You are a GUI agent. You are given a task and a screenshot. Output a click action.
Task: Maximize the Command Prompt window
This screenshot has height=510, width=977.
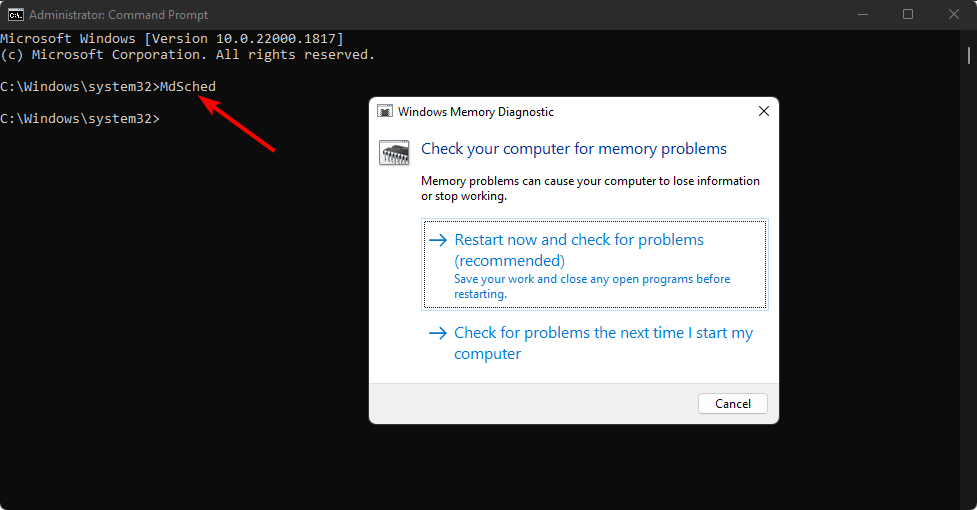coord(908,14)
